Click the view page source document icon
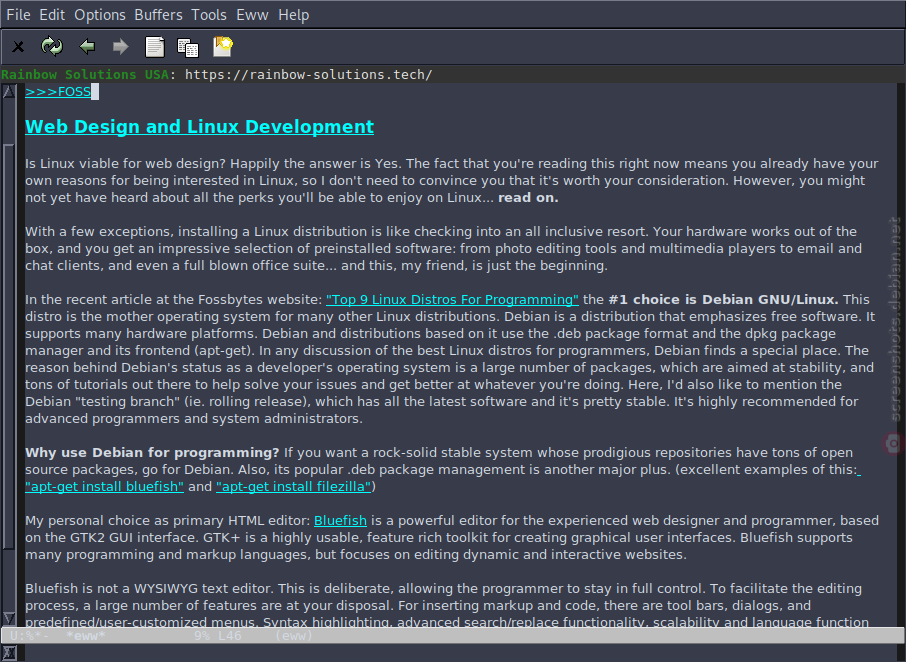 [154, 47]
